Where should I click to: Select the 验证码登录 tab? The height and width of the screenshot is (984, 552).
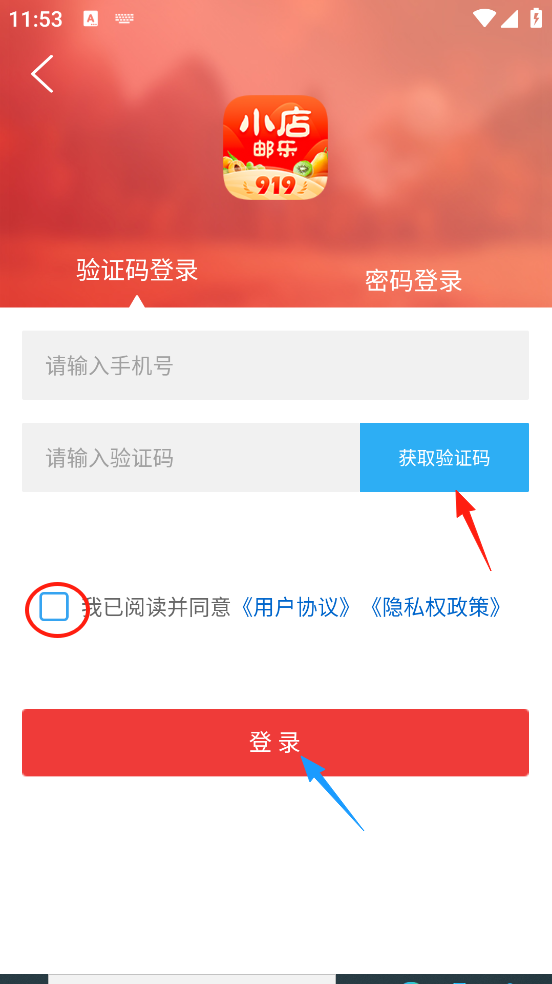pos(137,270)
